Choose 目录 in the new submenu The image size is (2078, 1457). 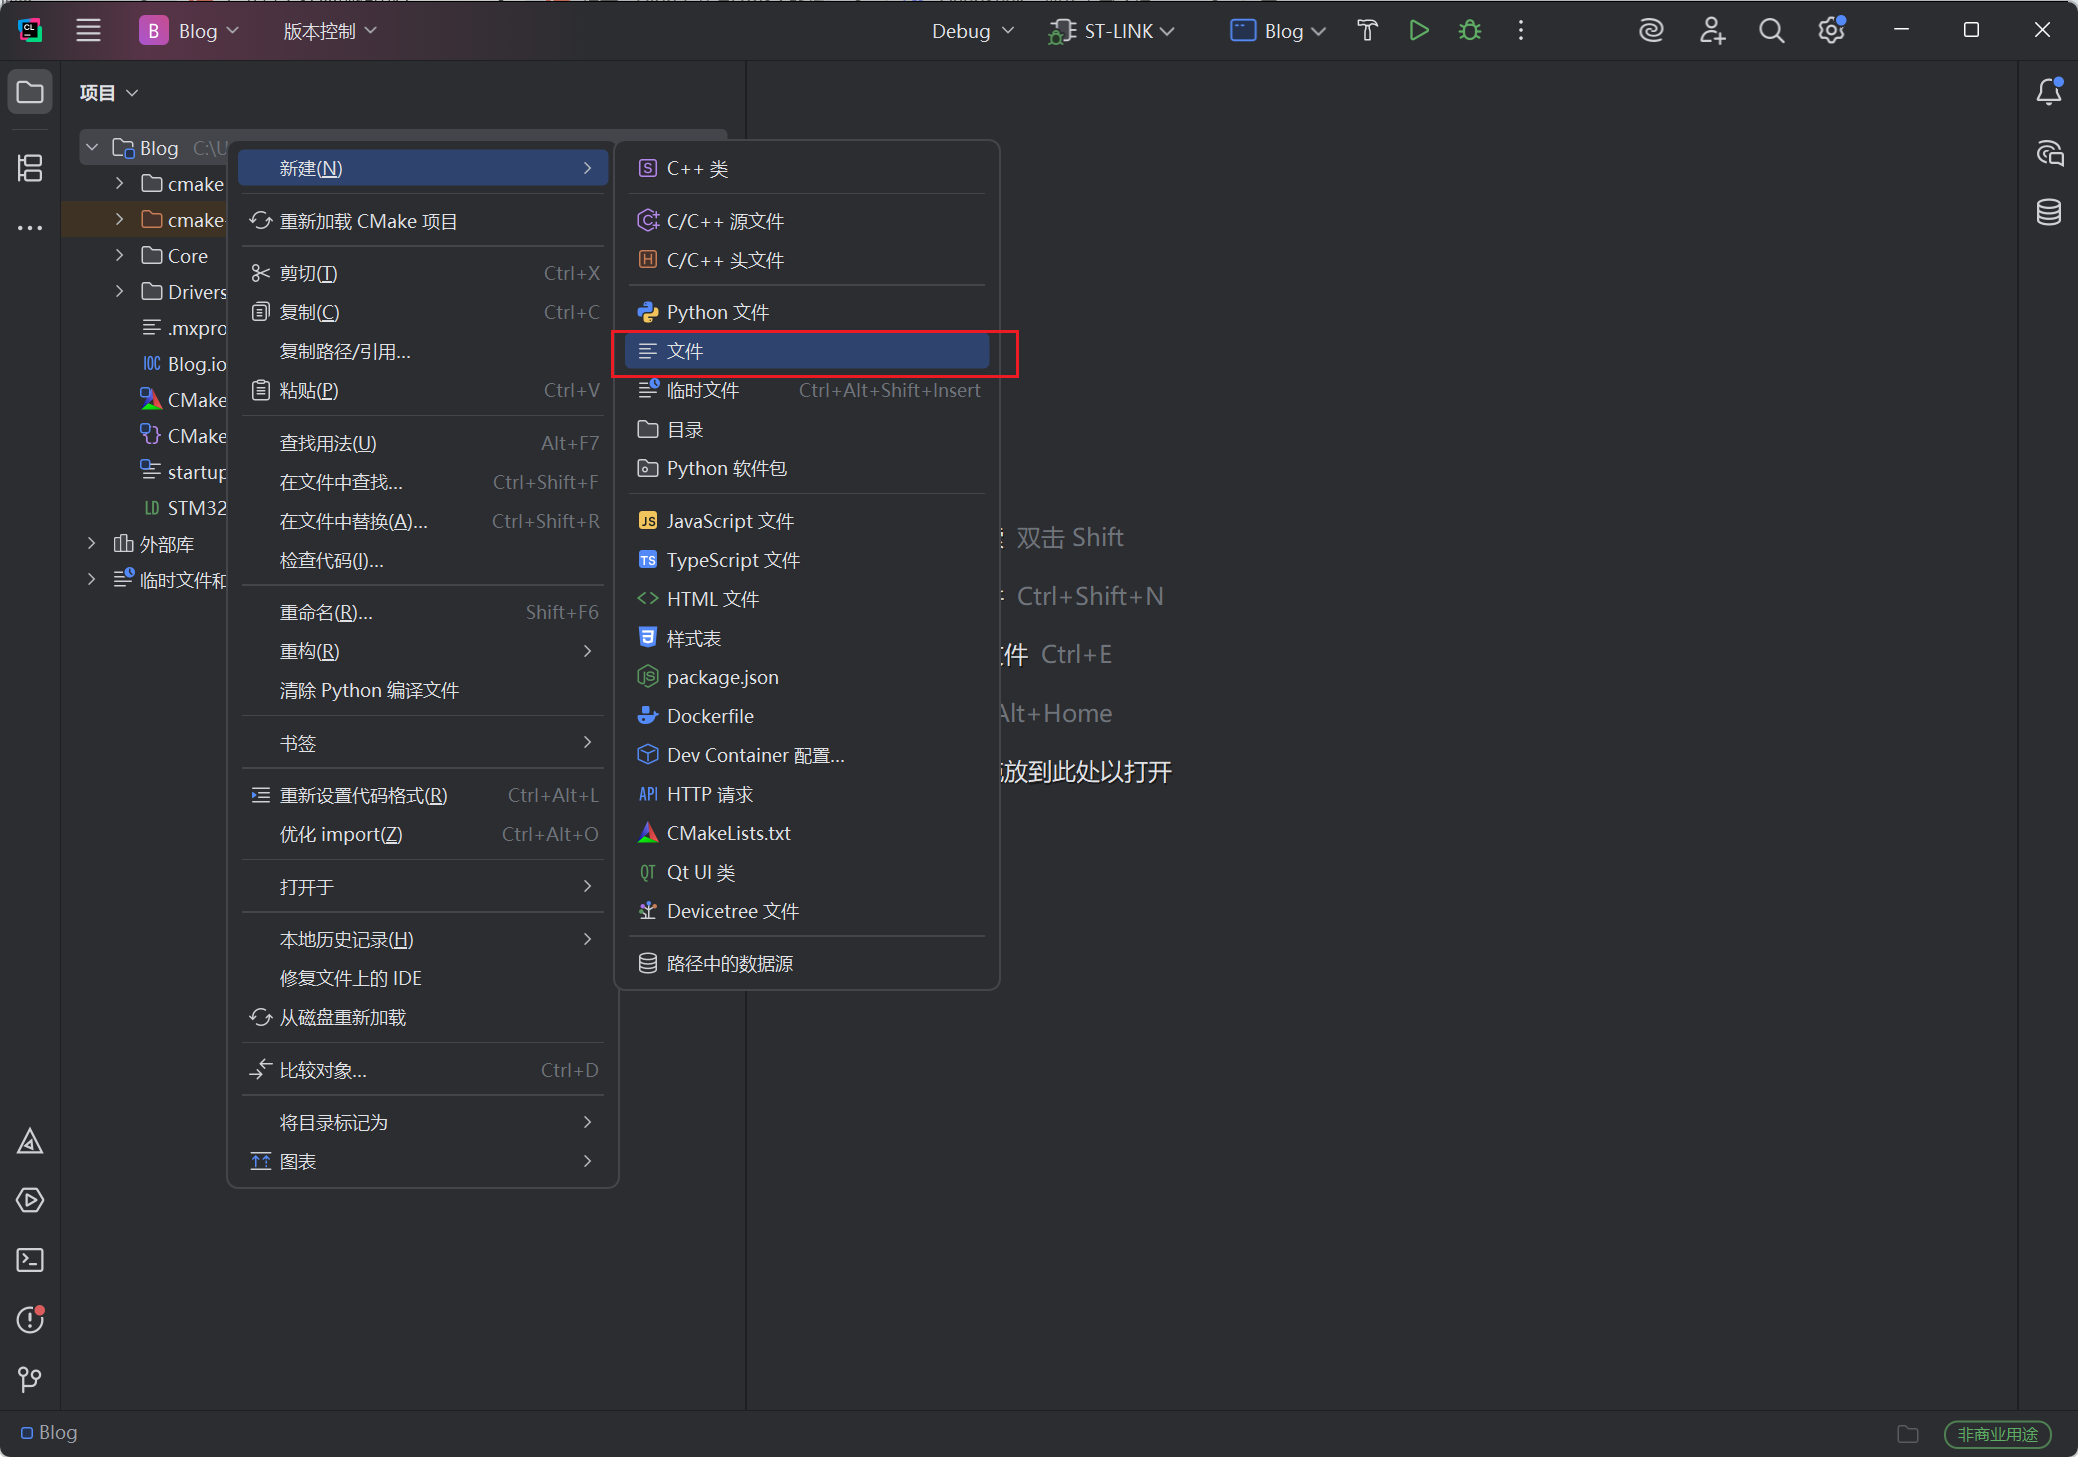685,430
